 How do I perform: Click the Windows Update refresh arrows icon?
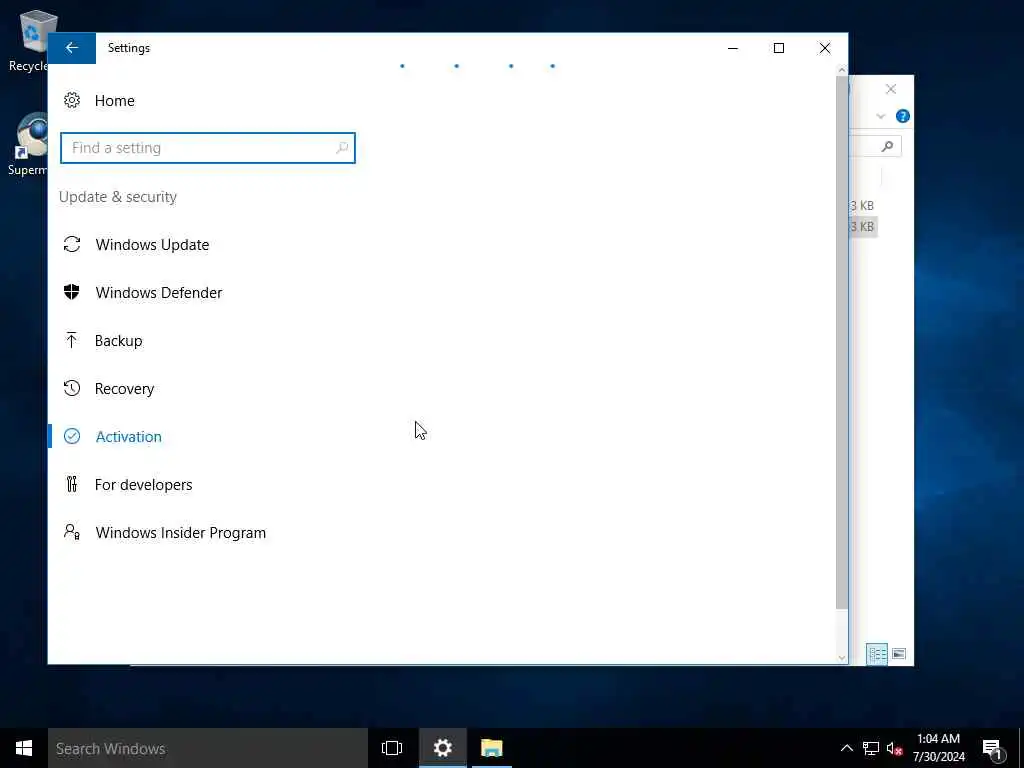[x=72, y=244]
